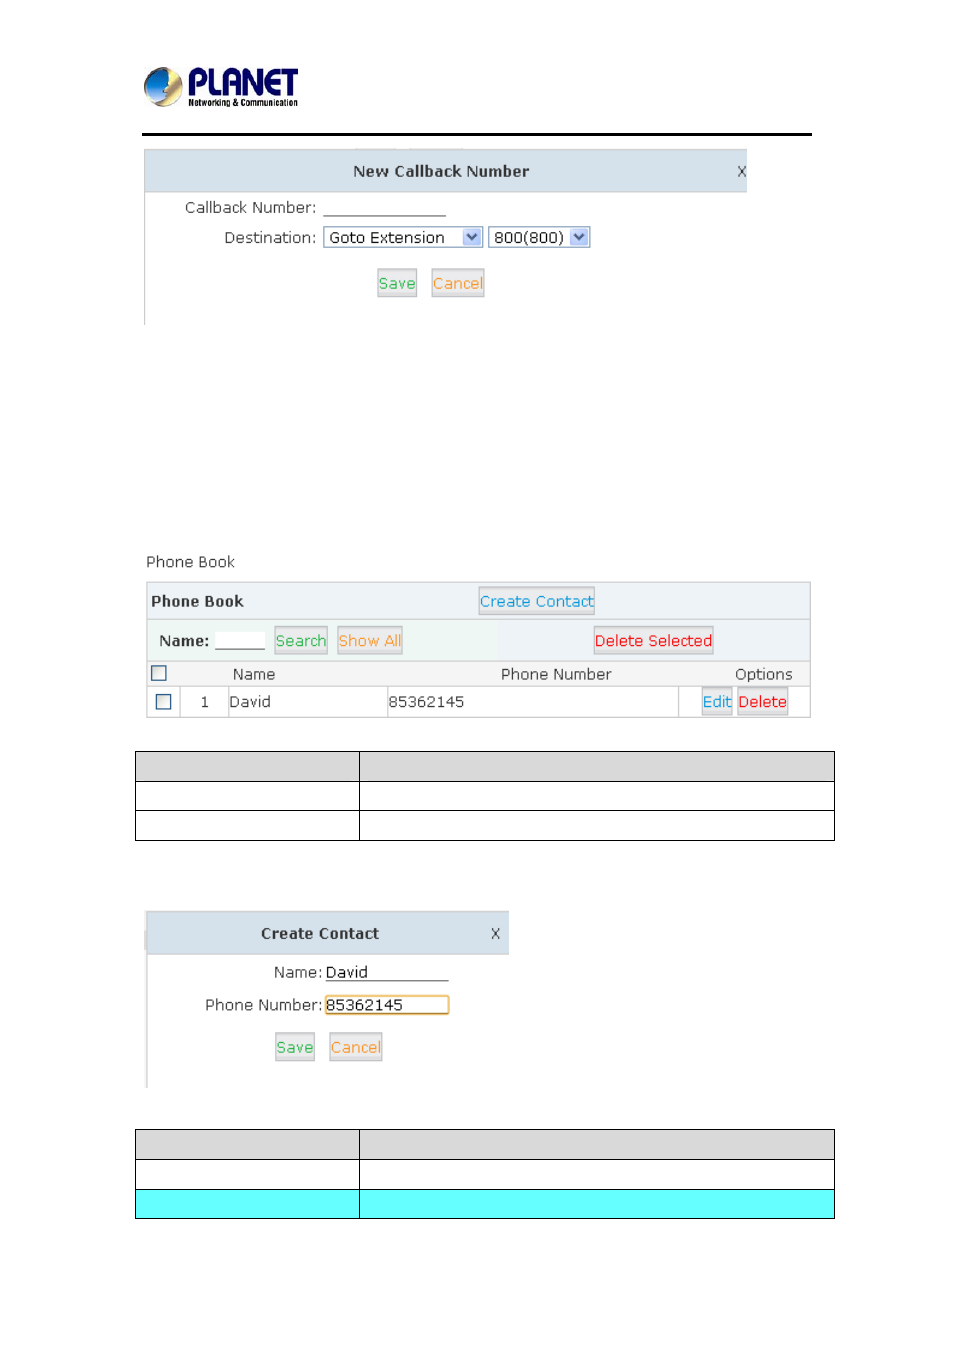Click the Options column header
The height and width of the screenshot is (1350, 954).
[764, 675]
